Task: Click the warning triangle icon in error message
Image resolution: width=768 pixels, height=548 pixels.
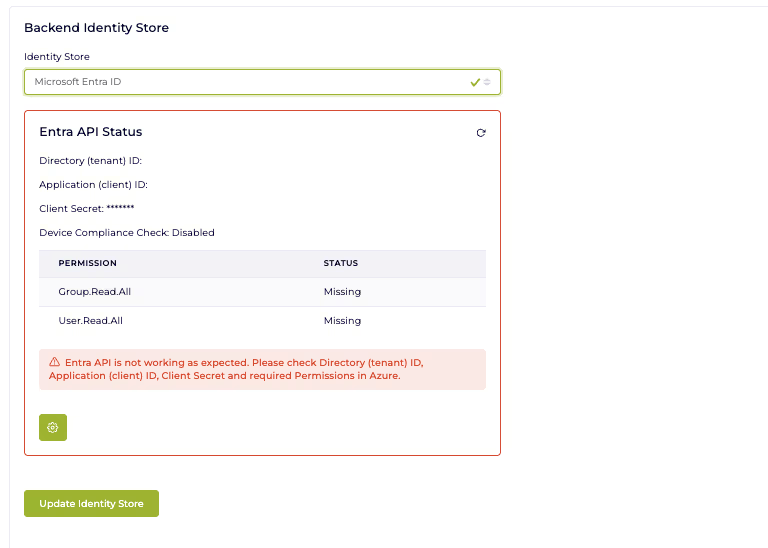Action: pos(54,362)
